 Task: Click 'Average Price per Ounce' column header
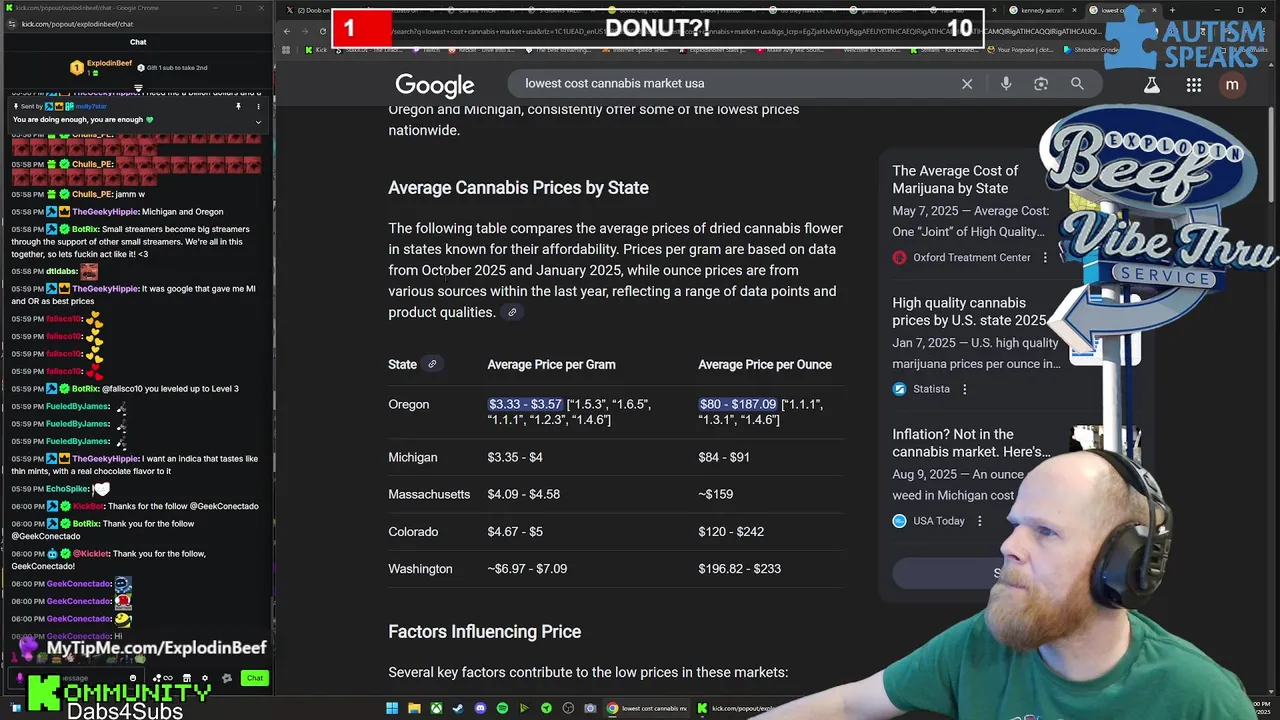pos(765,365)
